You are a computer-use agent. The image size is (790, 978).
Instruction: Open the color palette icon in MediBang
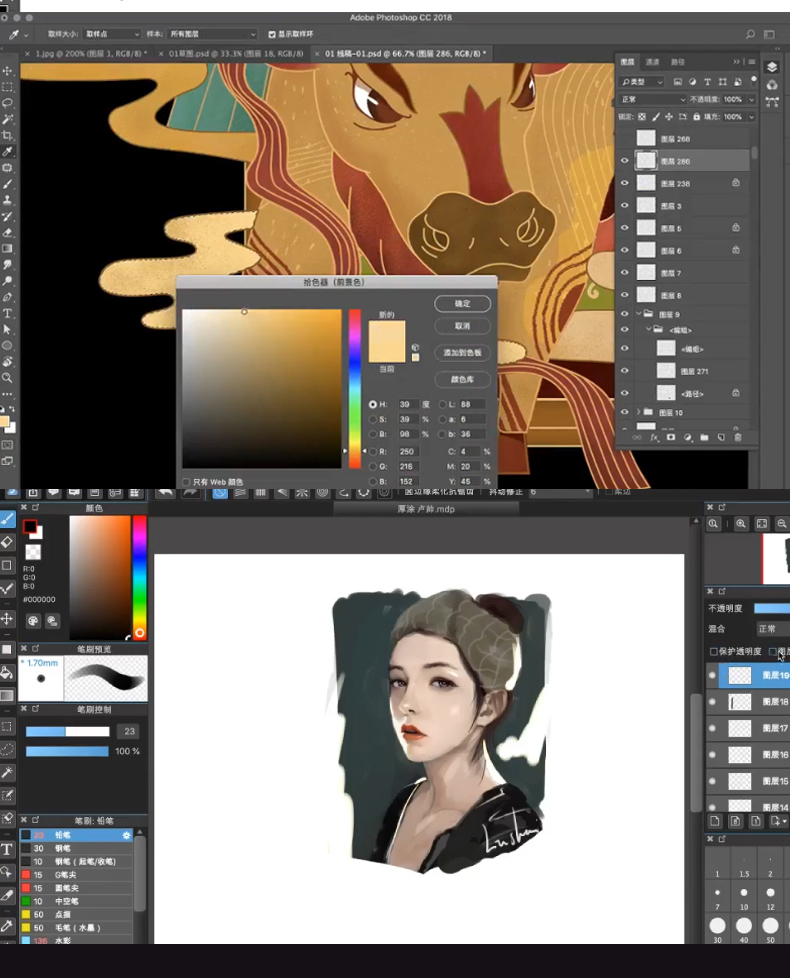(33, 621)
